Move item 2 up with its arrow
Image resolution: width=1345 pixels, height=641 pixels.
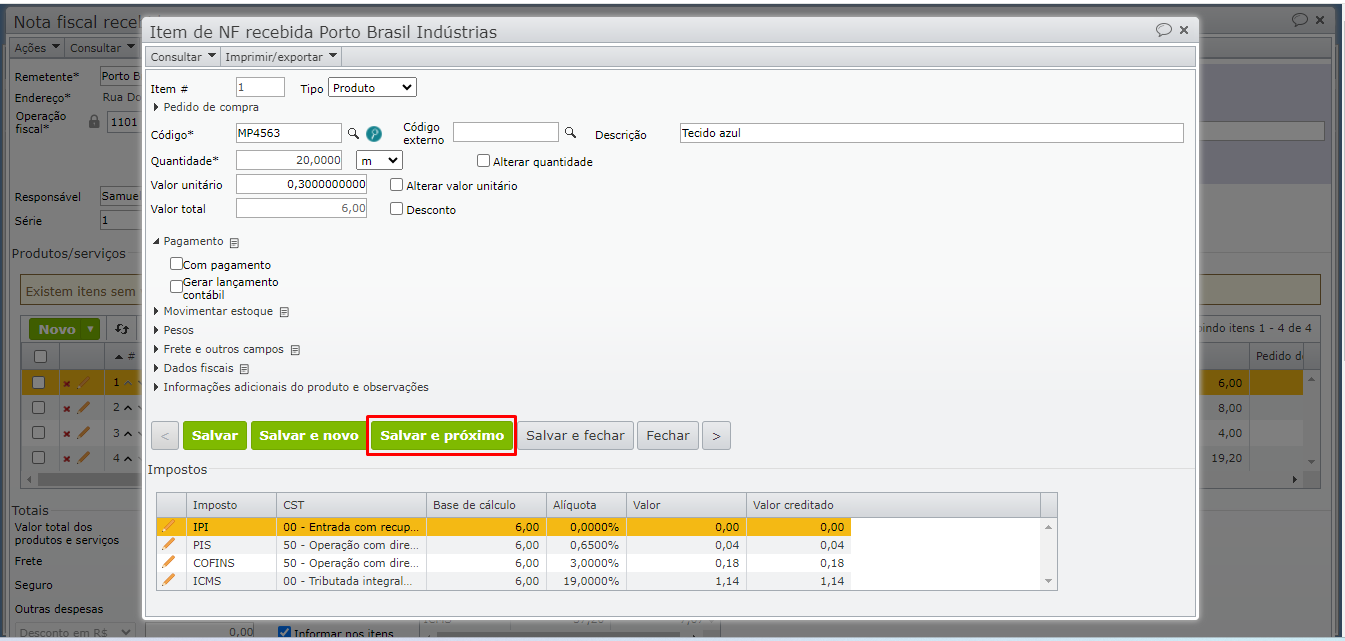click(x=128, y=408)
